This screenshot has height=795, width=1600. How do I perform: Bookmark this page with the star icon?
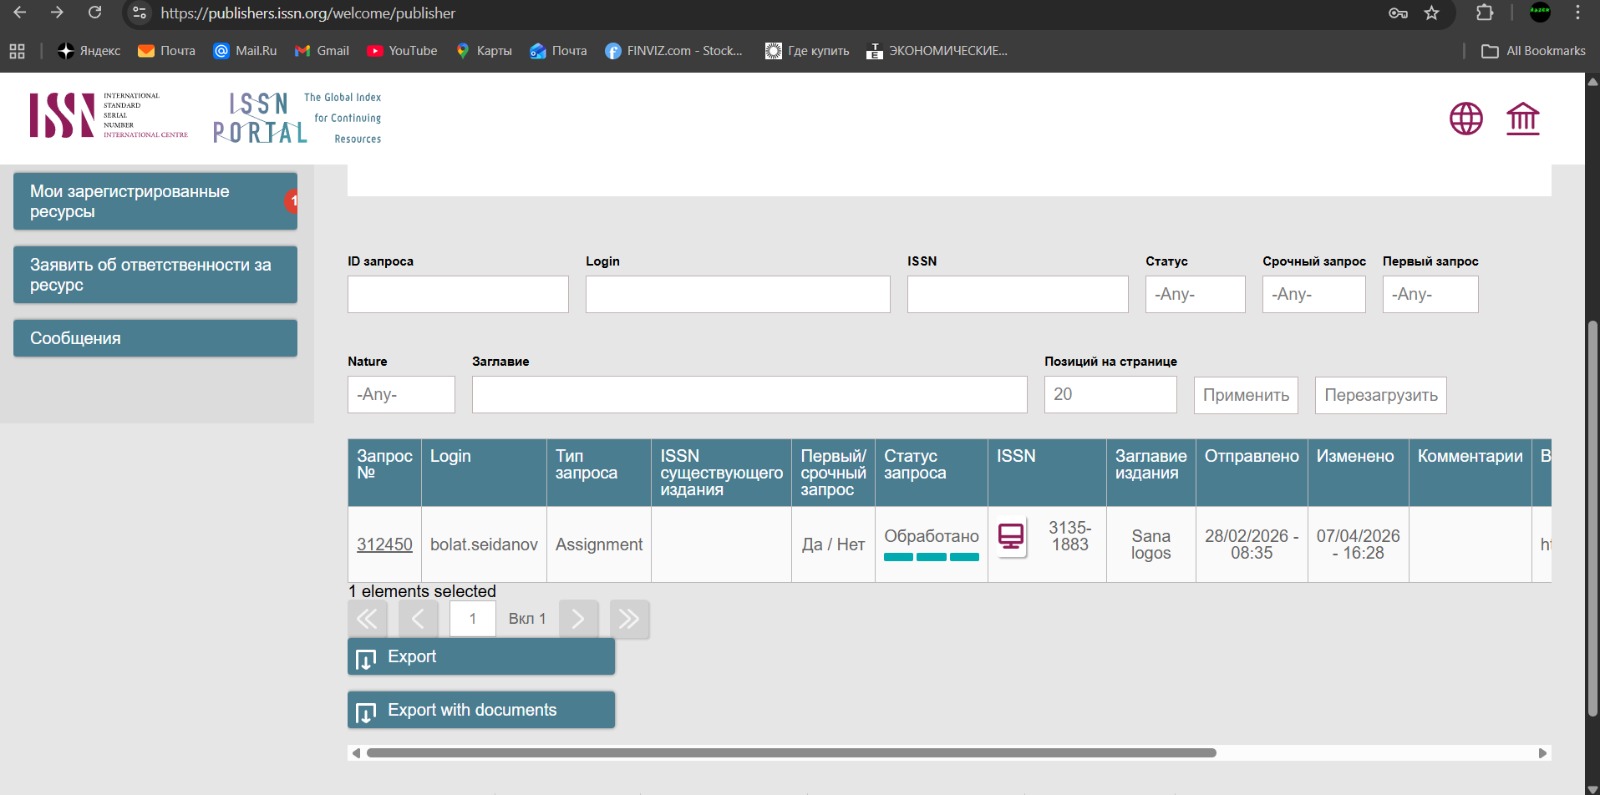coord(1431,13)
